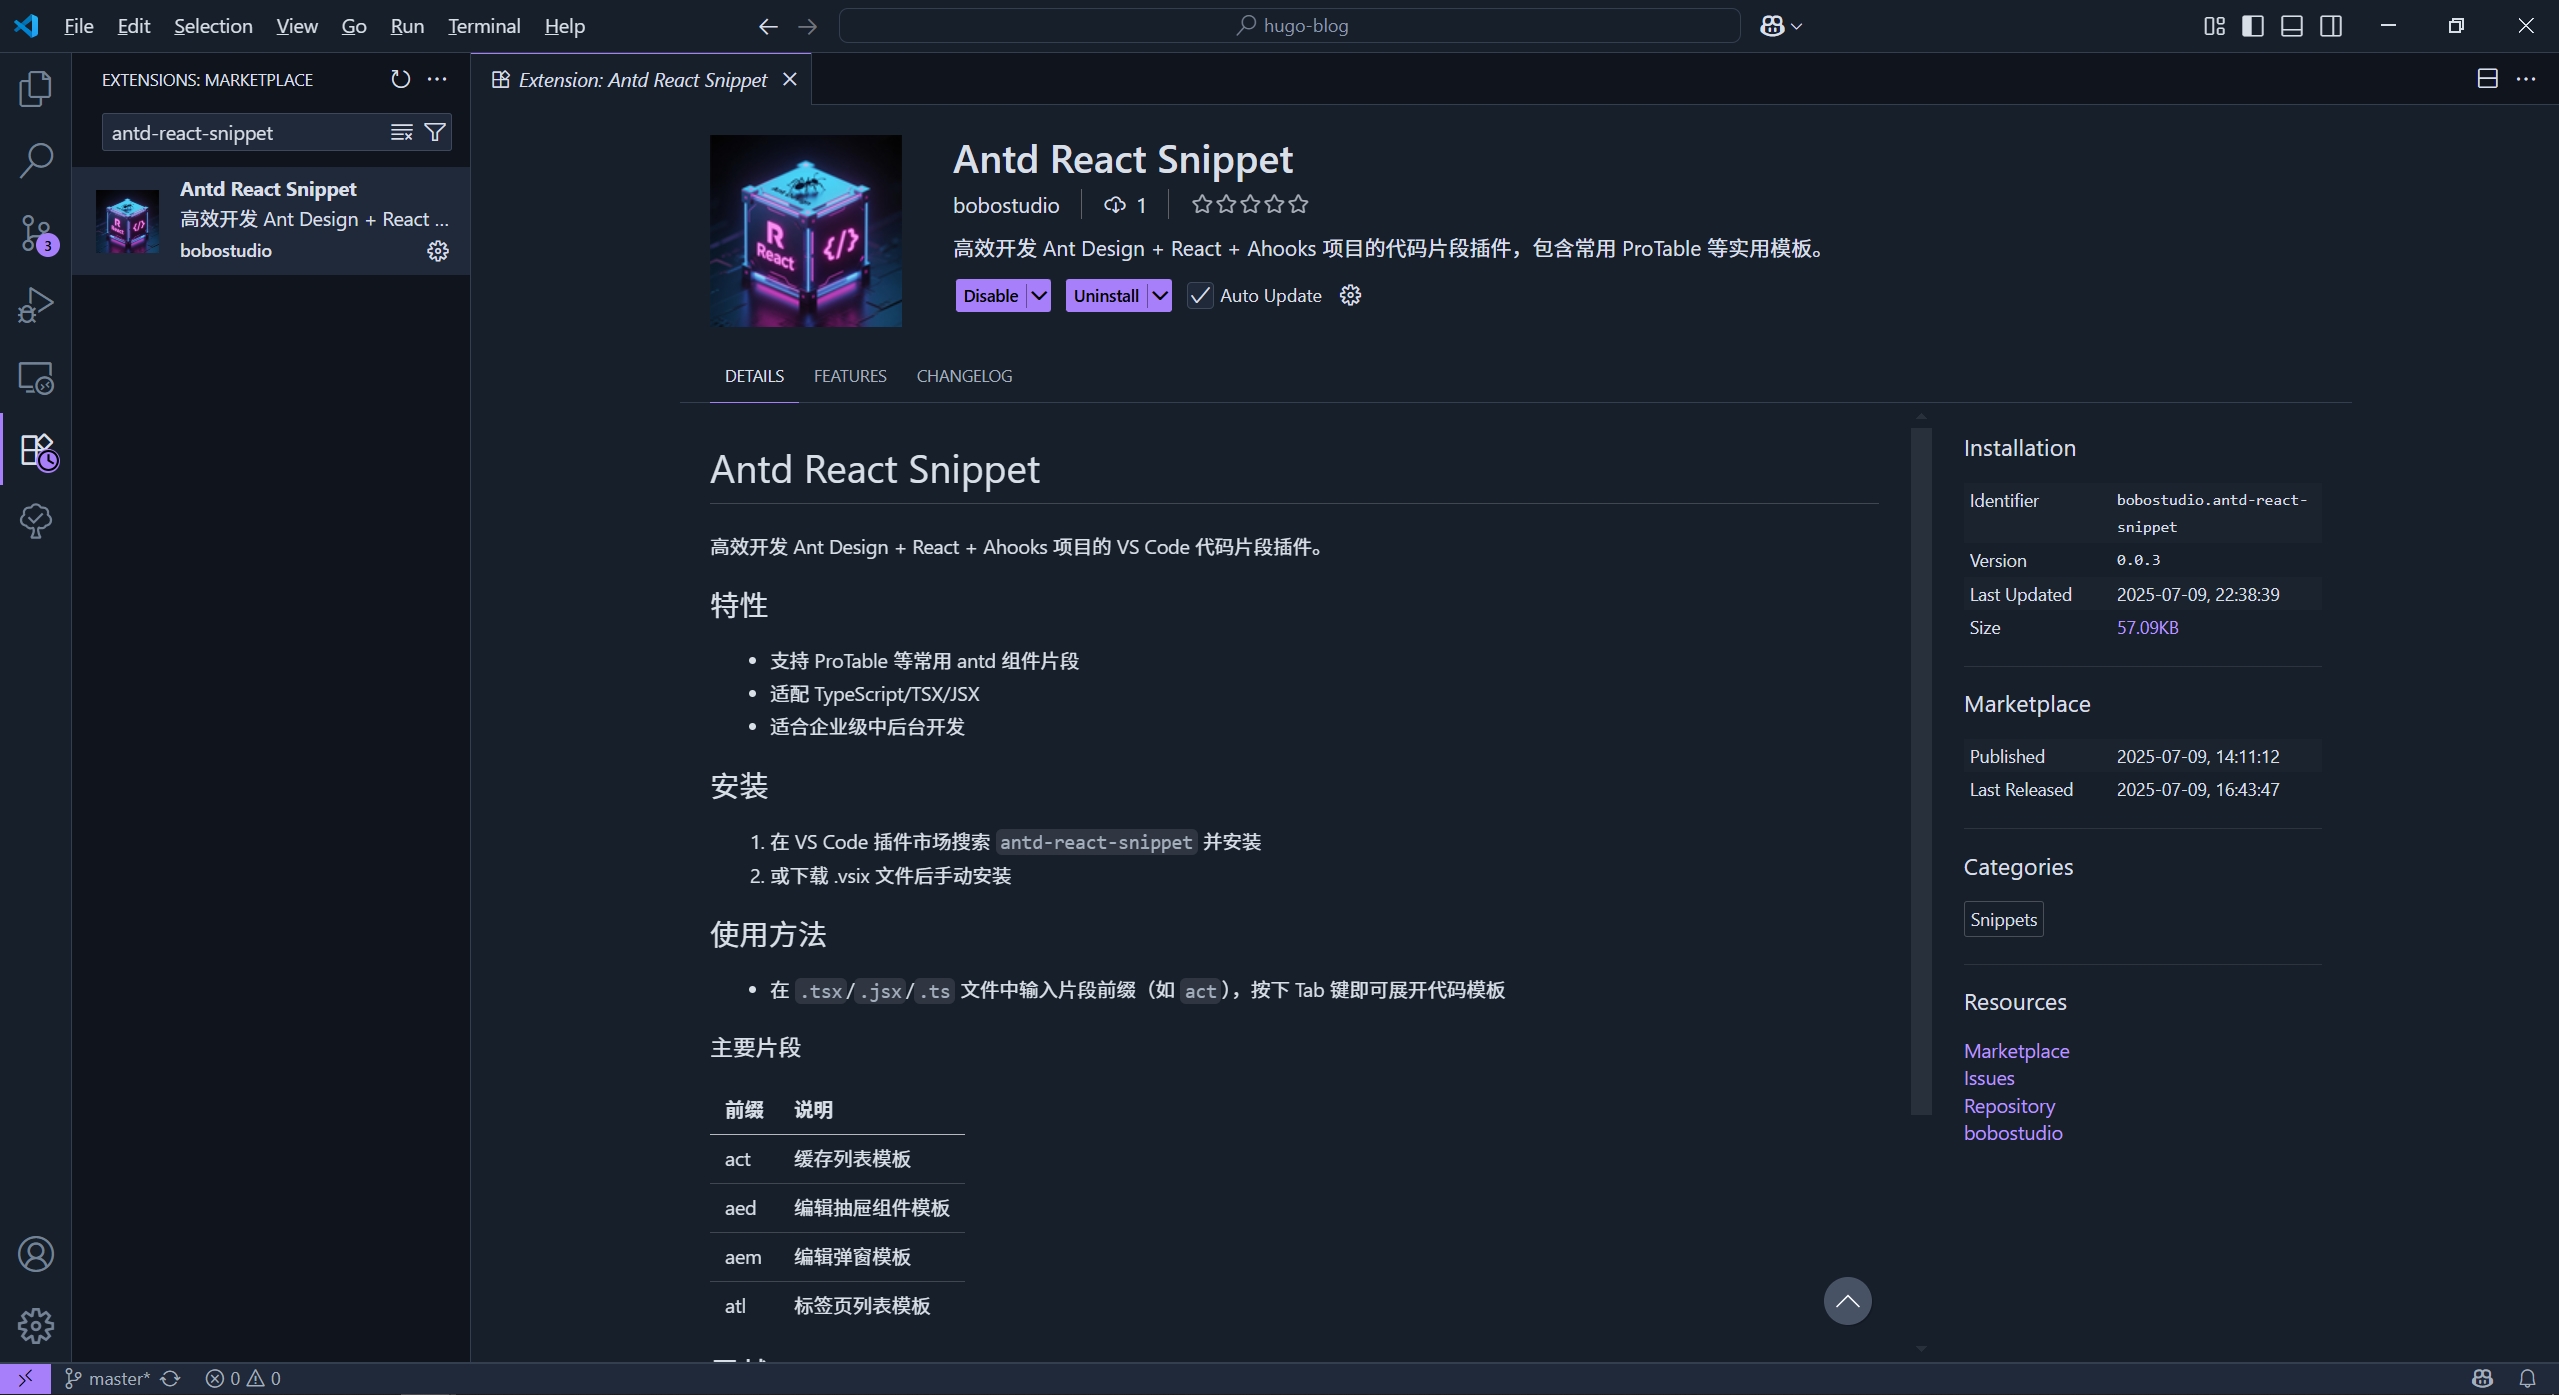Open the Source Control view

click(36, 233)
